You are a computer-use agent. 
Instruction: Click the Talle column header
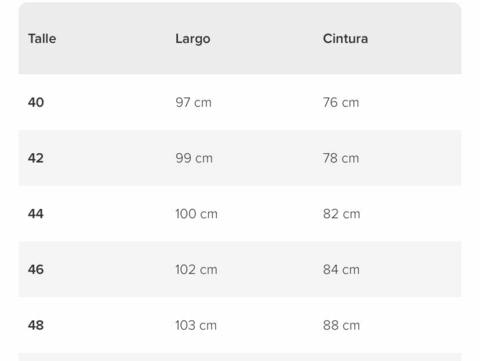pyautogui.click(x=42, y=39)
